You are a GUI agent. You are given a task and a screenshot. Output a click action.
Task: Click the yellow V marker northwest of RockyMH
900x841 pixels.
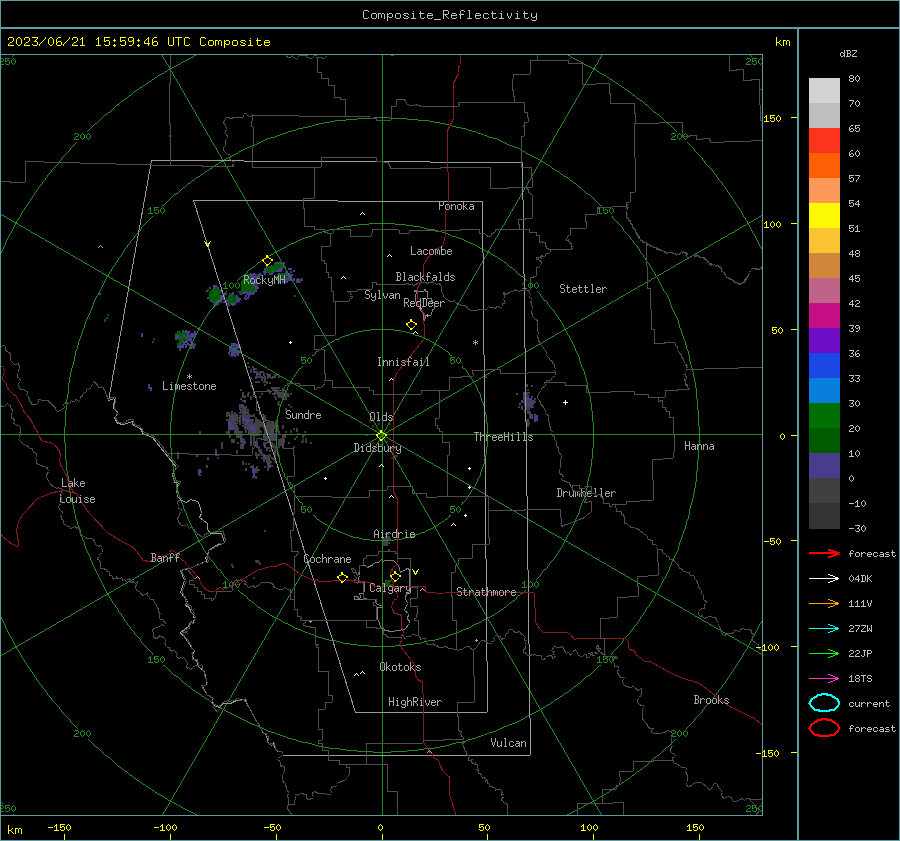[208, 244]
